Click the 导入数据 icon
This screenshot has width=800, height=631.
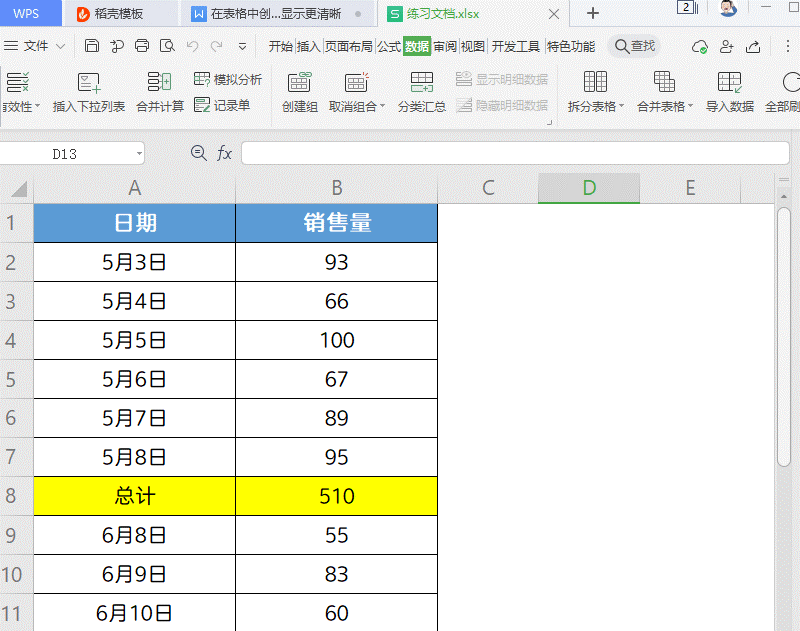click(x=729, y=83)
